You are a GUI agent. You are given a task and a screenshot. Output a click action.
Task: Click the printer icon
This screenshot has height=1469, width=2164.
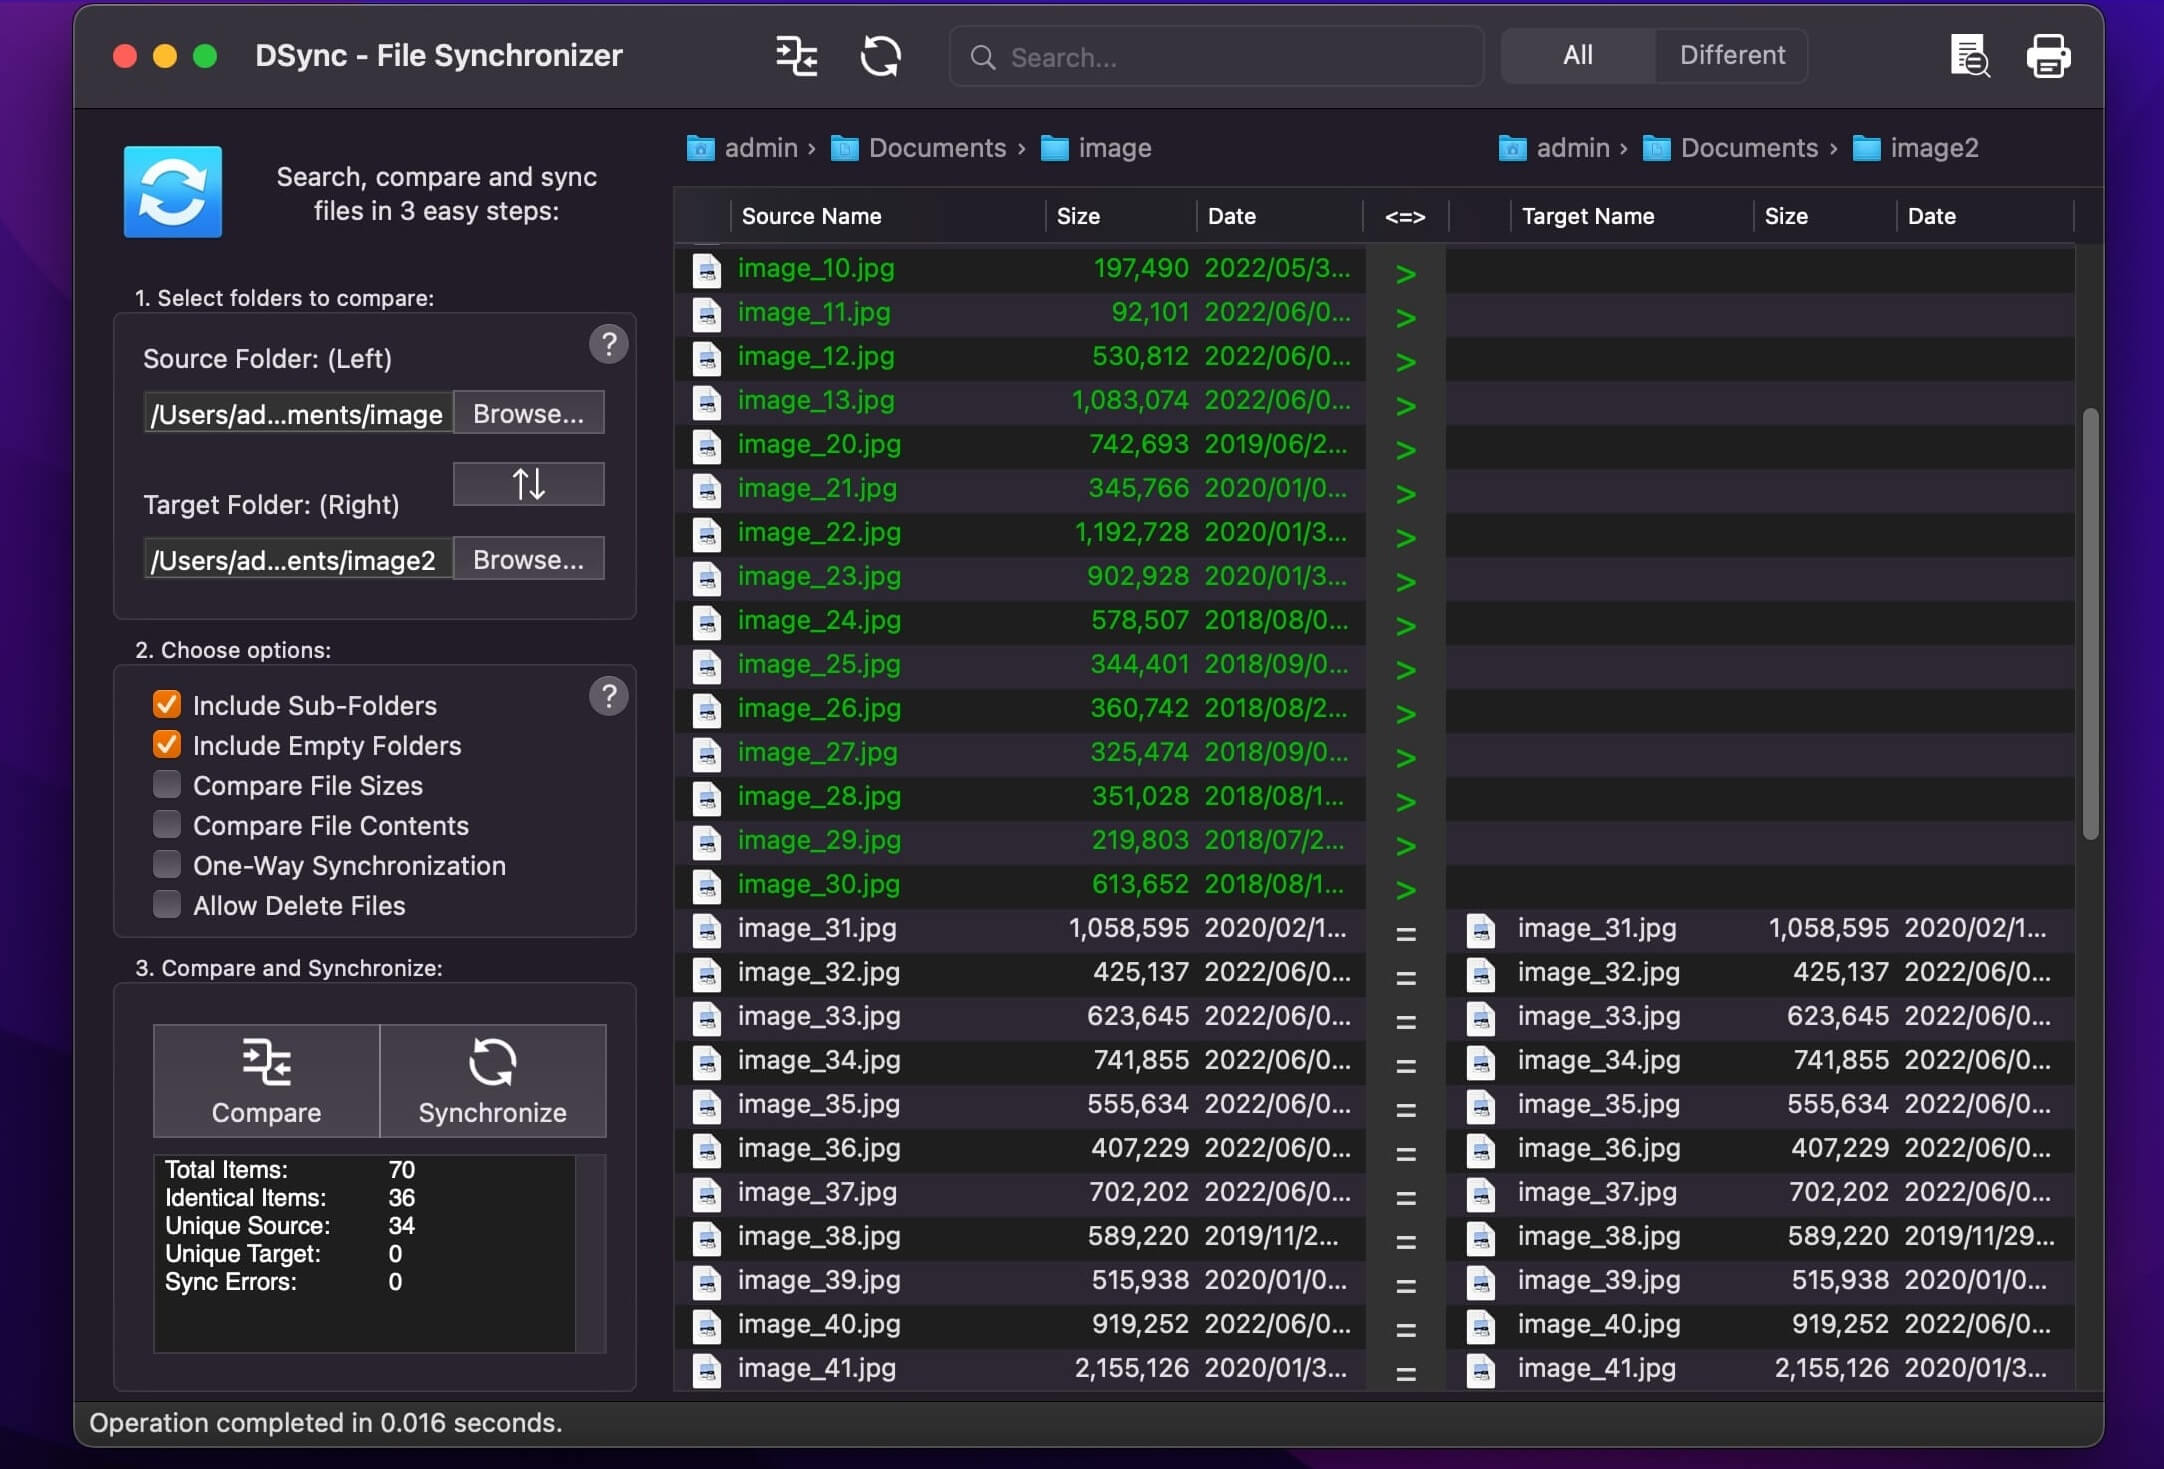point(2048,56)
